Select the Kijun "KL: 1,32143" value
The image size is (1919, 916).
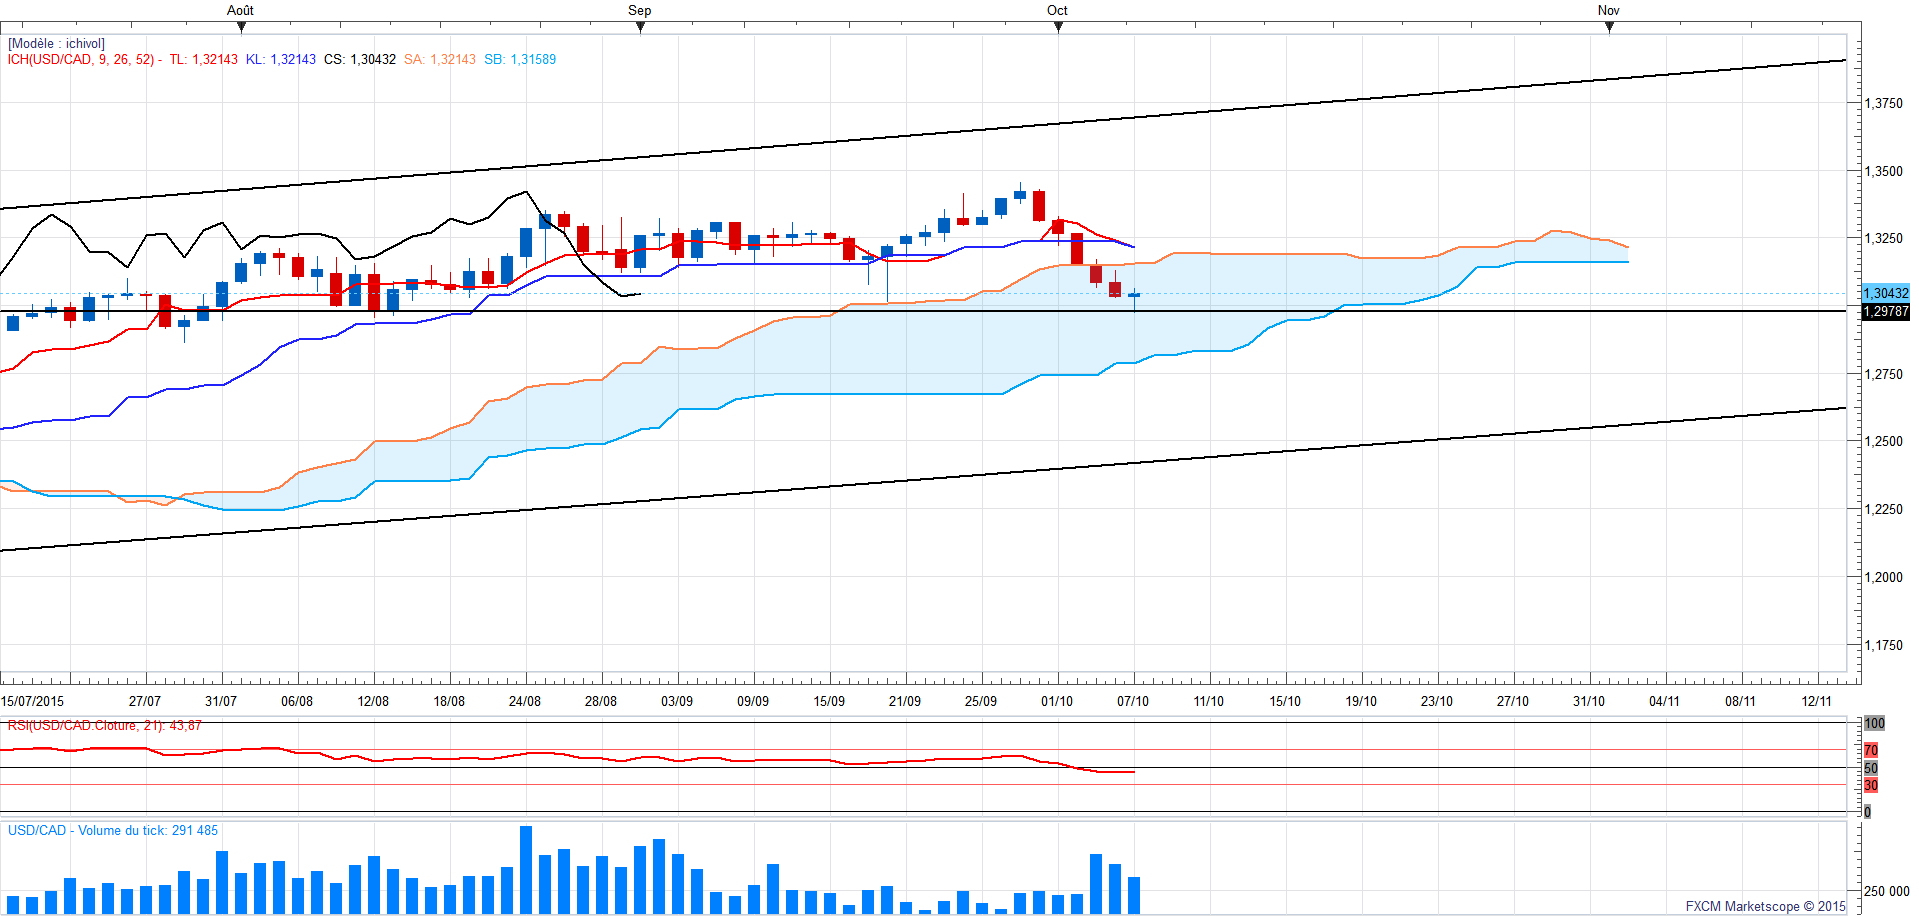[281, 60]
